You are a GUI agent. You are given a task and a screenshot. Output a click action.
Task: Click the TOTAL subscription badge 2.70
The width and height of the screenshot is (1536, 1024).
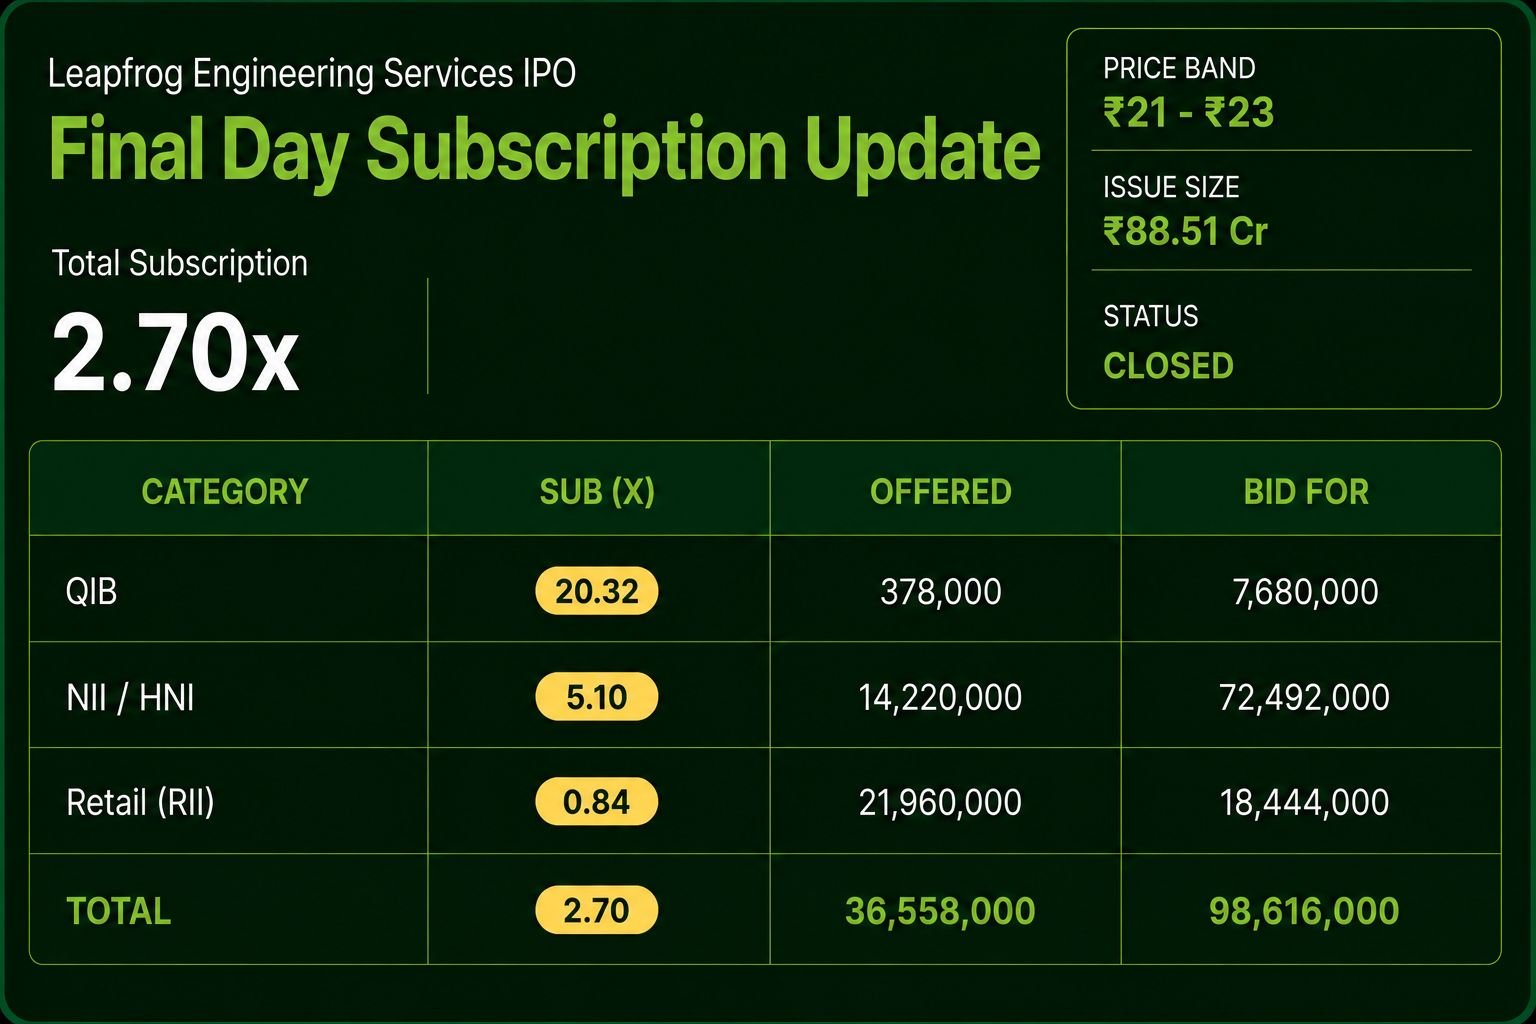597,910
